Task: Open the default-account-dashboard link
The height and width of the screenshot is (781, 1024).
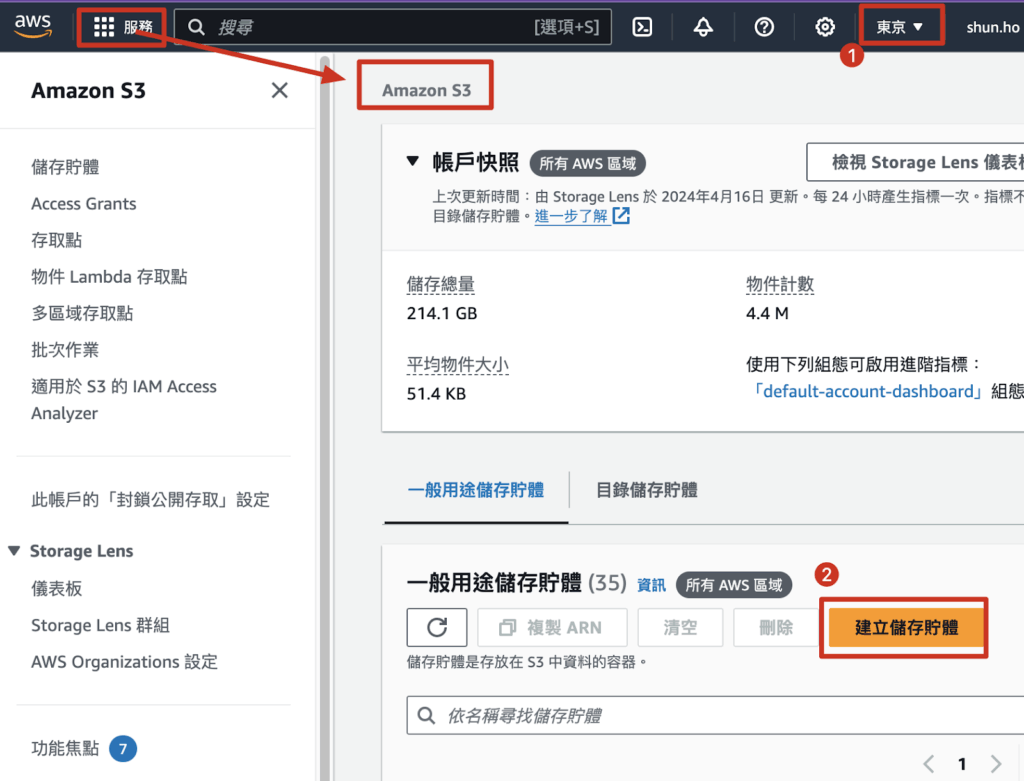Action: tap(867, 391)
